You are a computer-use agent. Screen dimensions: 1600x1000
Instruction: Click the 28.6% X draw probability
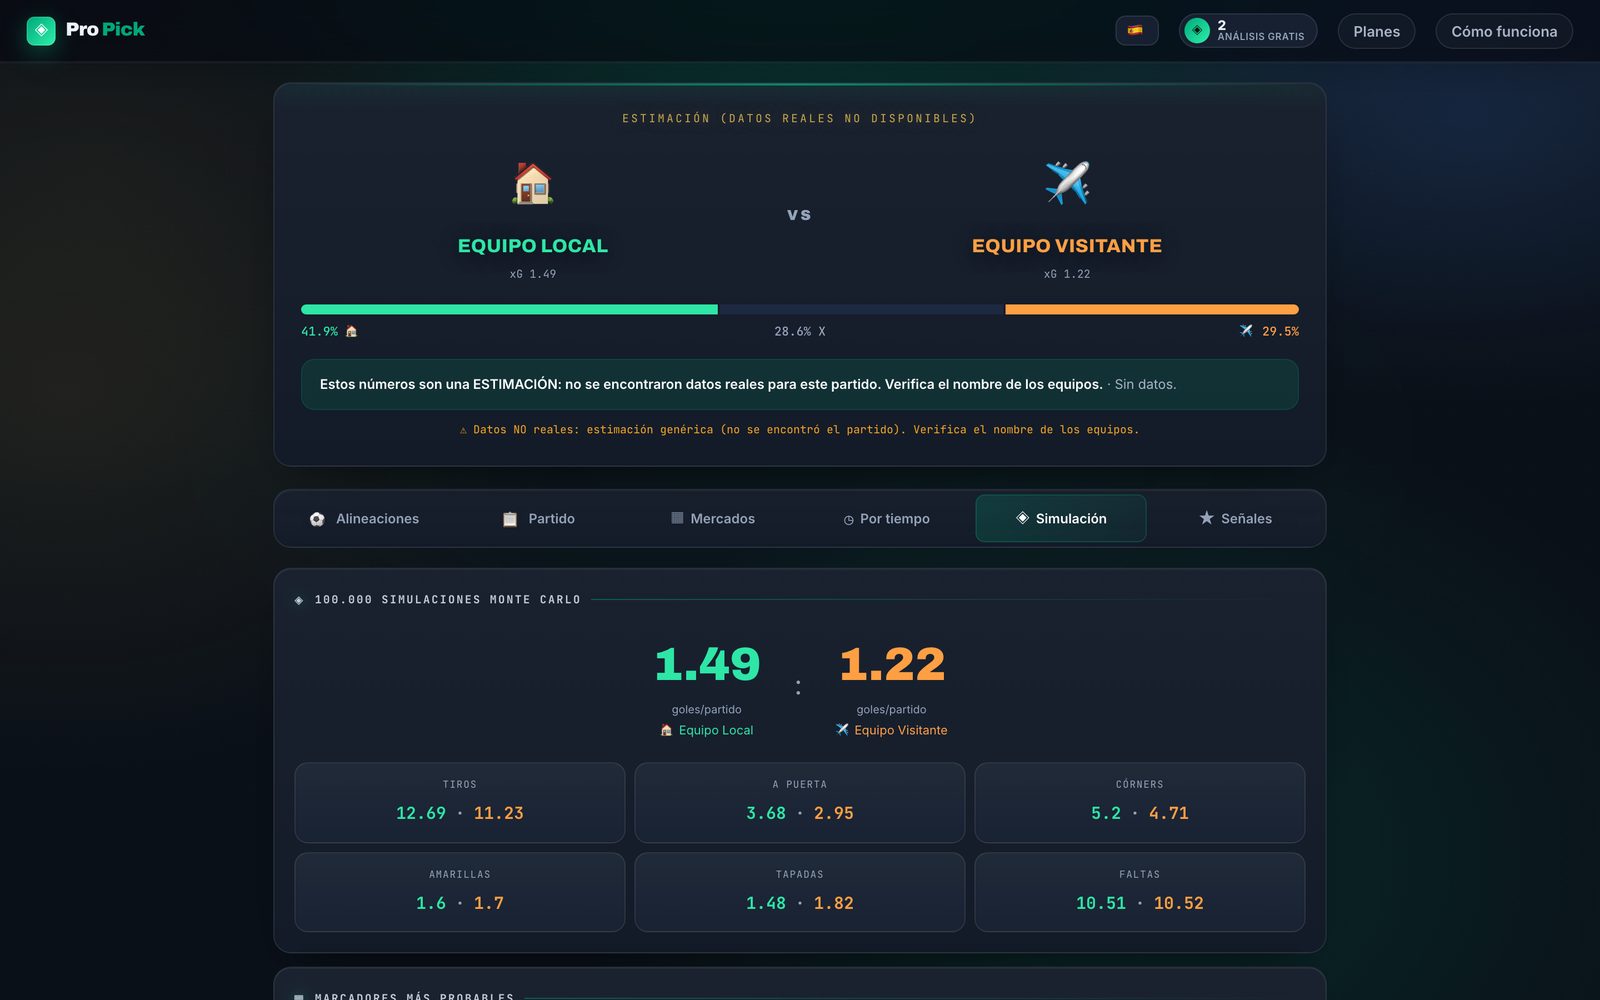pyautogui.click(x=800, y=331)
